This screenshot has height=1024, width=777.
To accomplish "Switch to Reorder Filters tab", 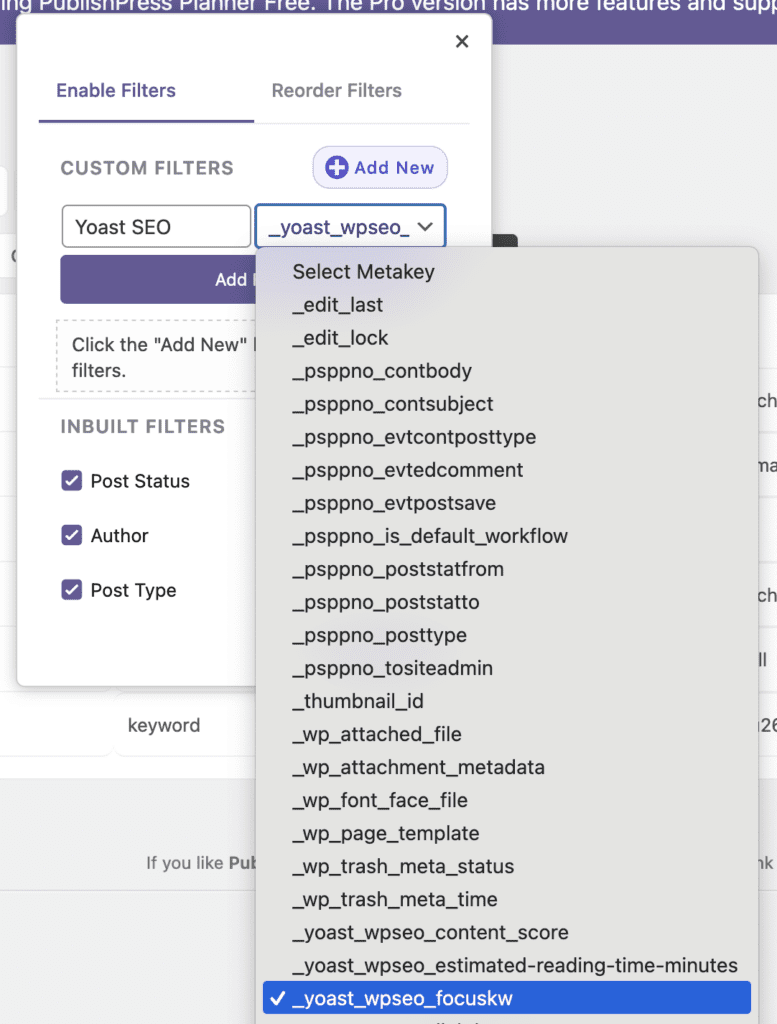I will (336, 90).
